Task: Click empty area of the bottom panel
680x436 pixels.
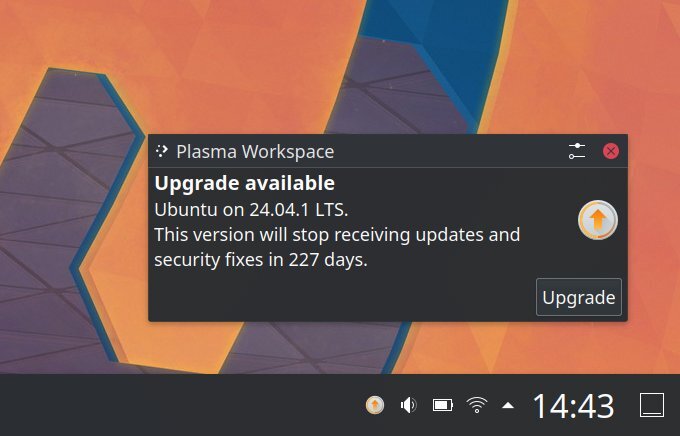Action: coord(173,405)
